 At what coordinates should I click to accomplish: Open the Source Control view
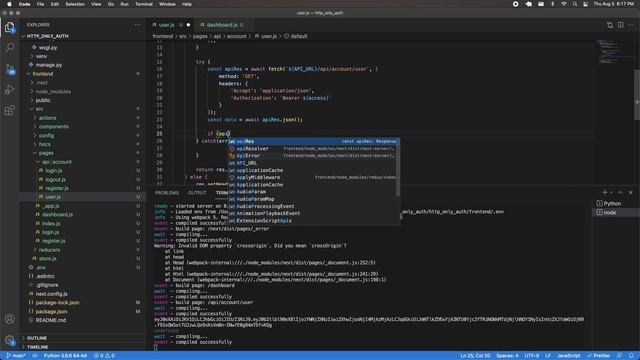click(x=10, y=69)
